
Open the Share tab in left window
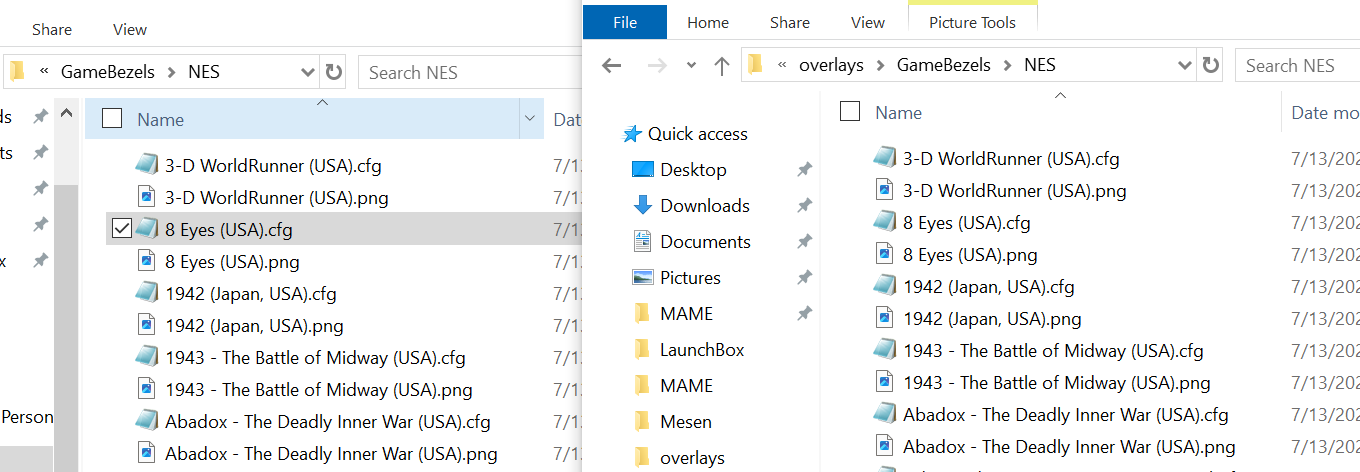[x=52, y=29]
